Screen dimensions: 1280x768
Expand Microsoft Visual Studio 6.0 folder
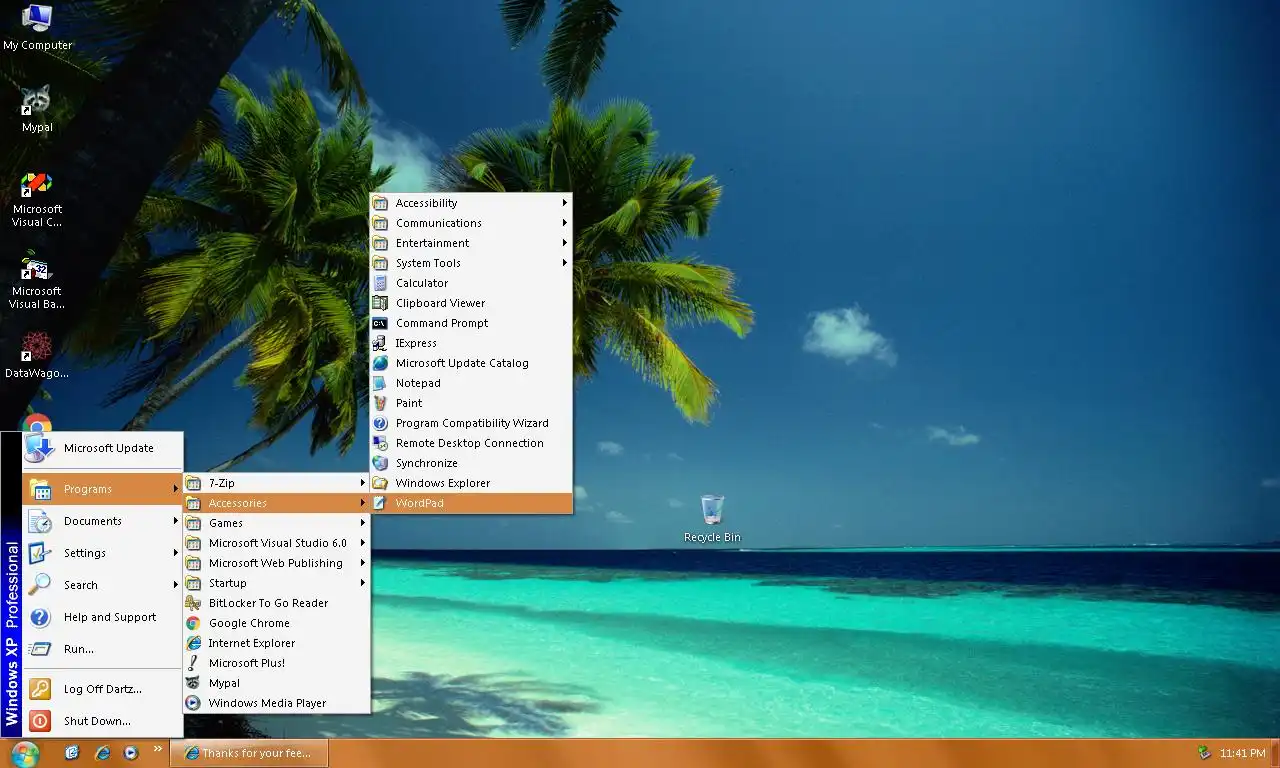click(x=277, y=543)
